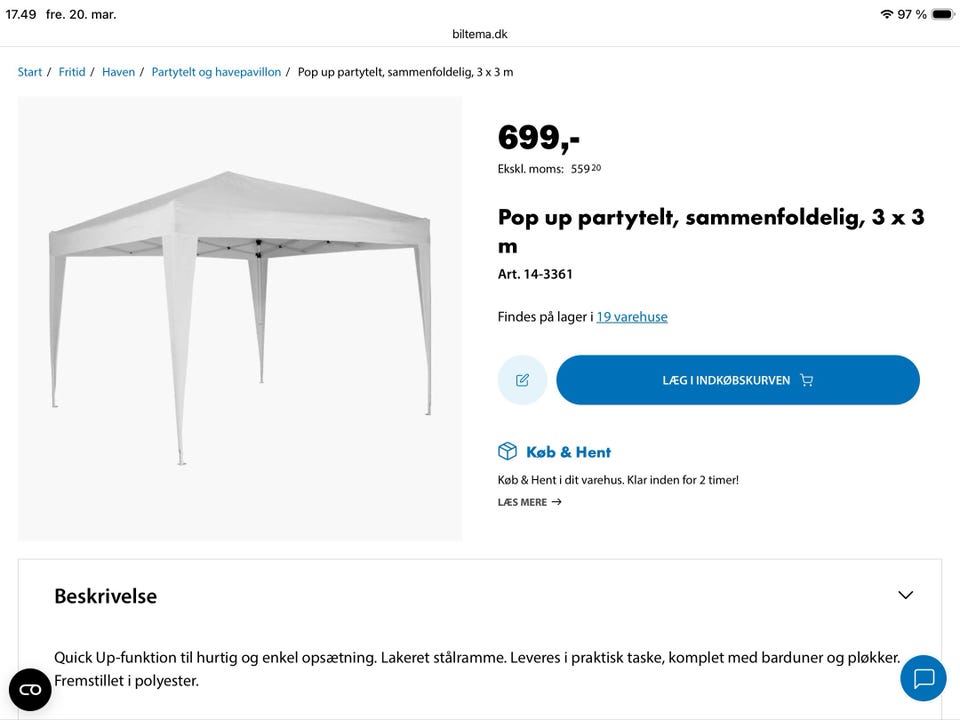Click the Køb & Hent heading
Viewport: 960px width, 720px height.
[568, 452]
